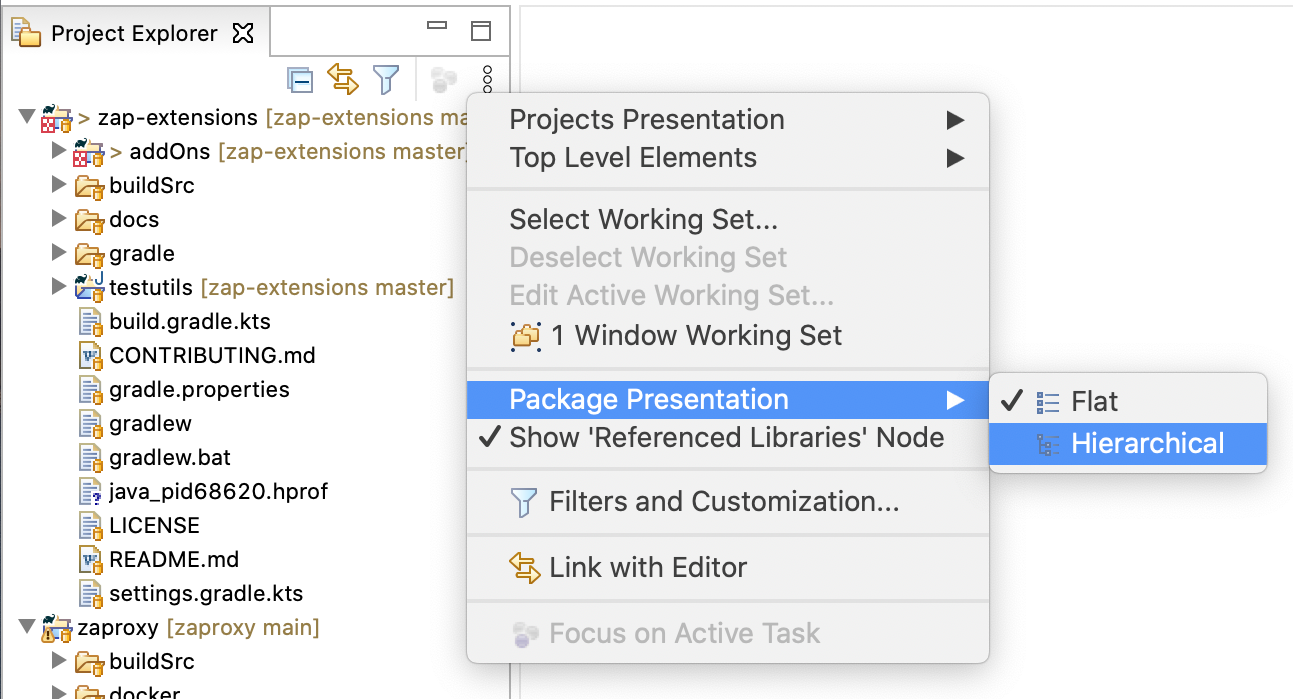Click the working set folder icon in menu

click(525, 335)
